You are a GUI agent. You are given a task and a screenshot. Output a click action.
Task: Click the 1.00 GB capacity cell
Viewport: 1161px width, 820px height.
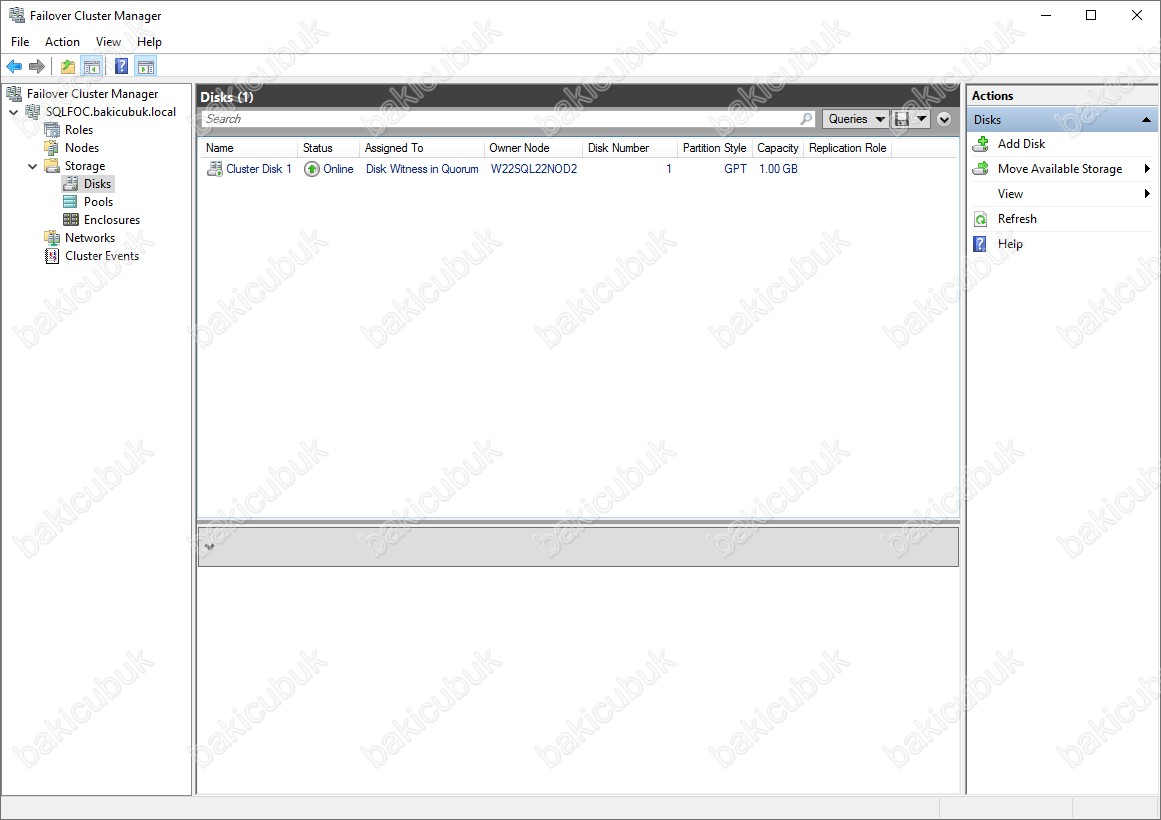778,169
